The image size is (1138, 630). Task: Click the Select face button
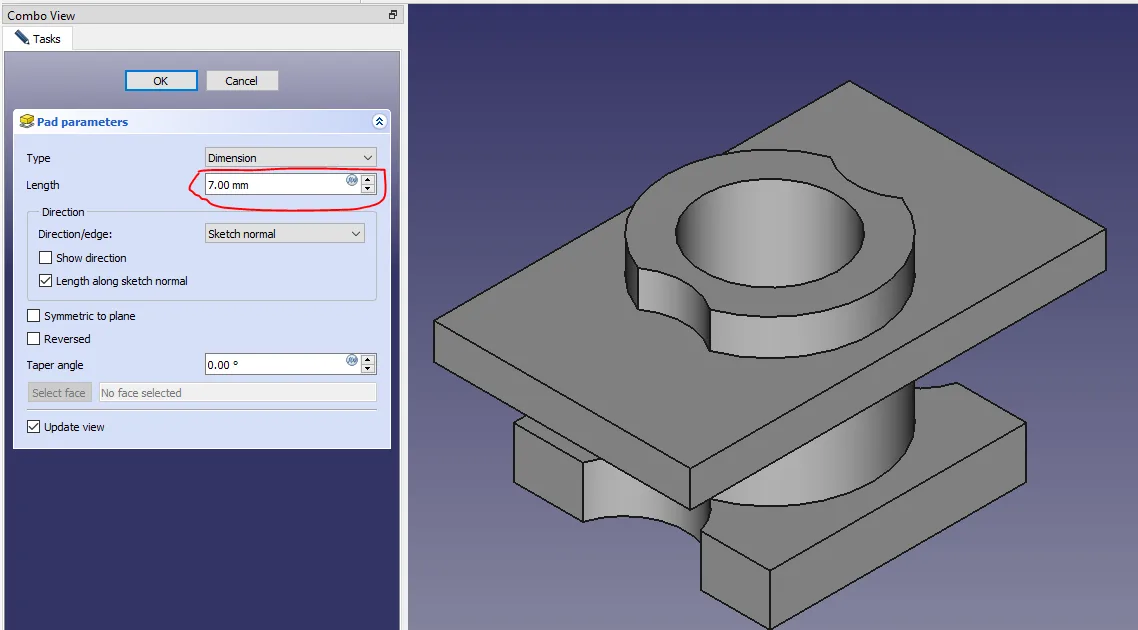click(60, 393)
